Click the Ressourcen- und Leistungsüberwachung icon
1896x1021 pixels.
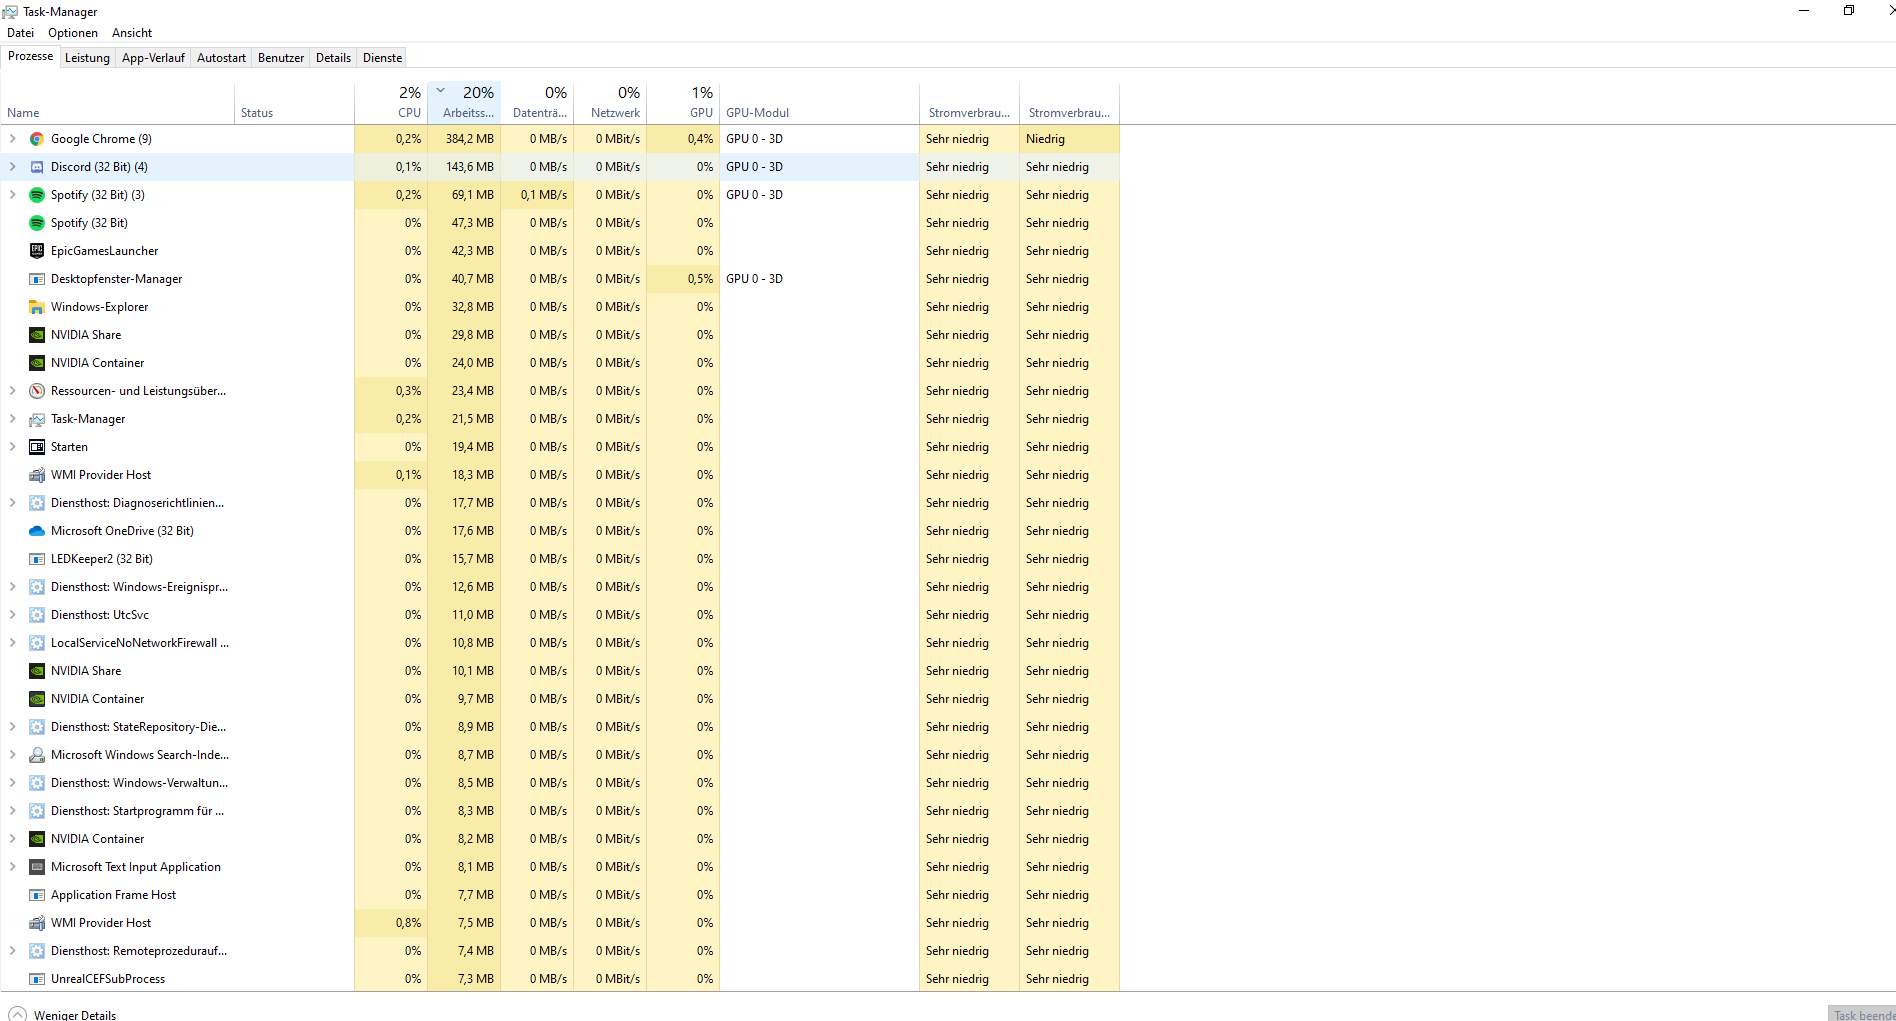37,391
